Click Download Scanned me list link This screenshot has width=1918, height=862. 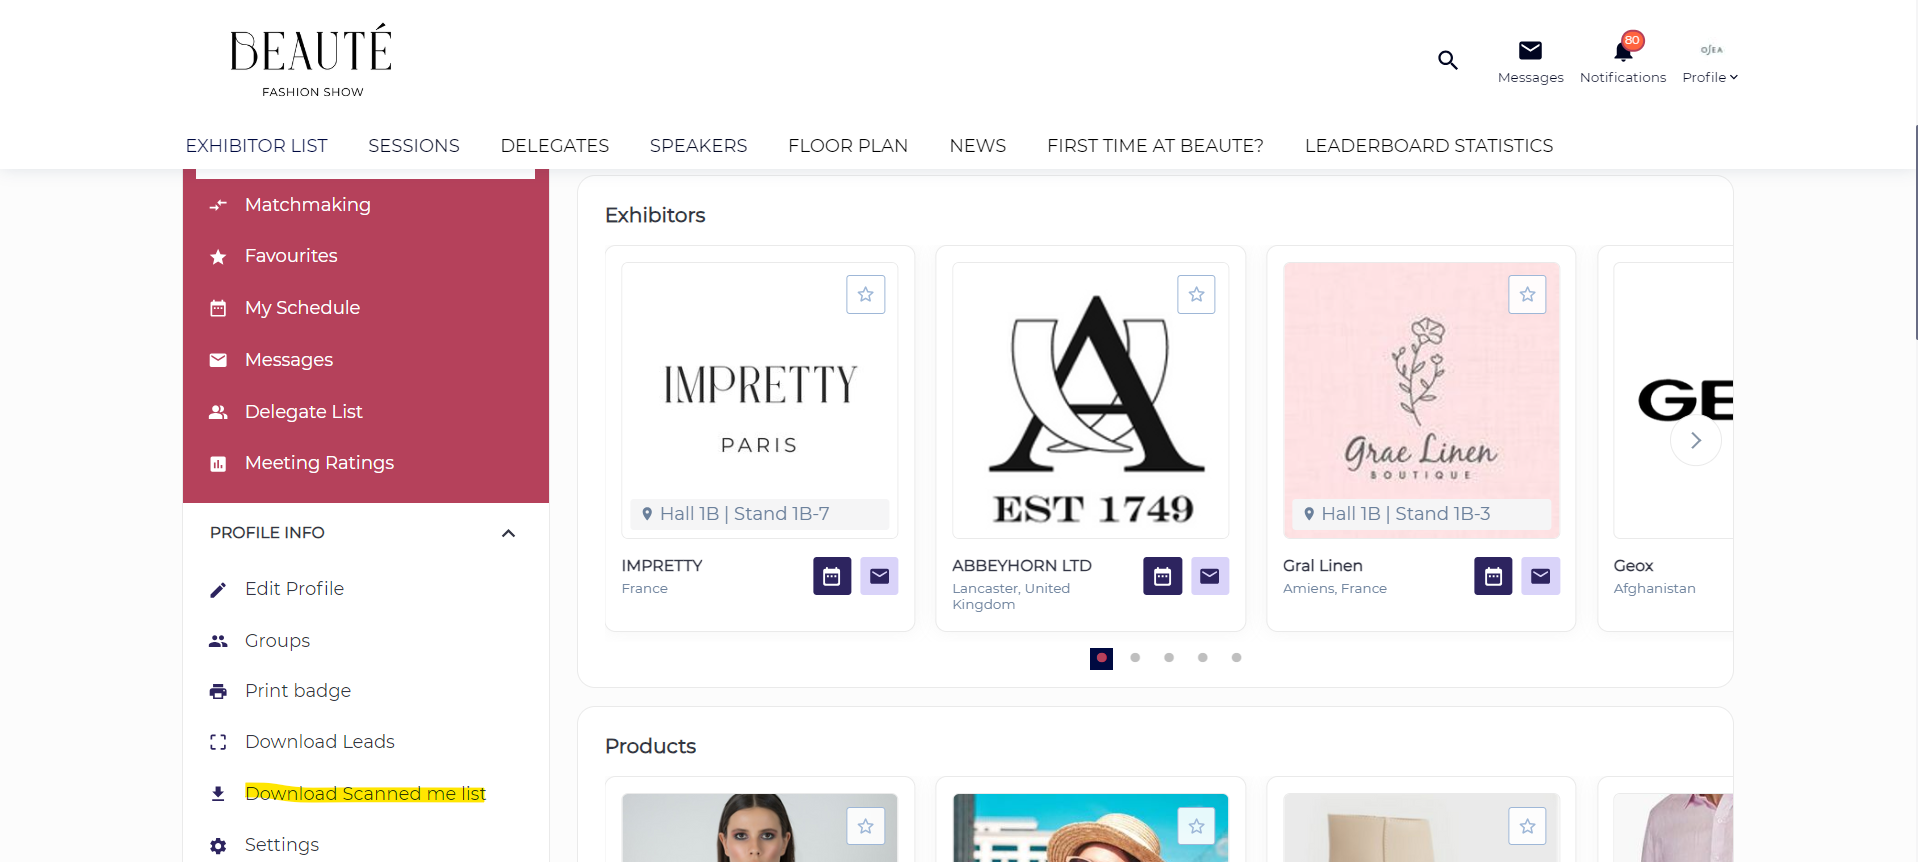(x=365, y=793)
